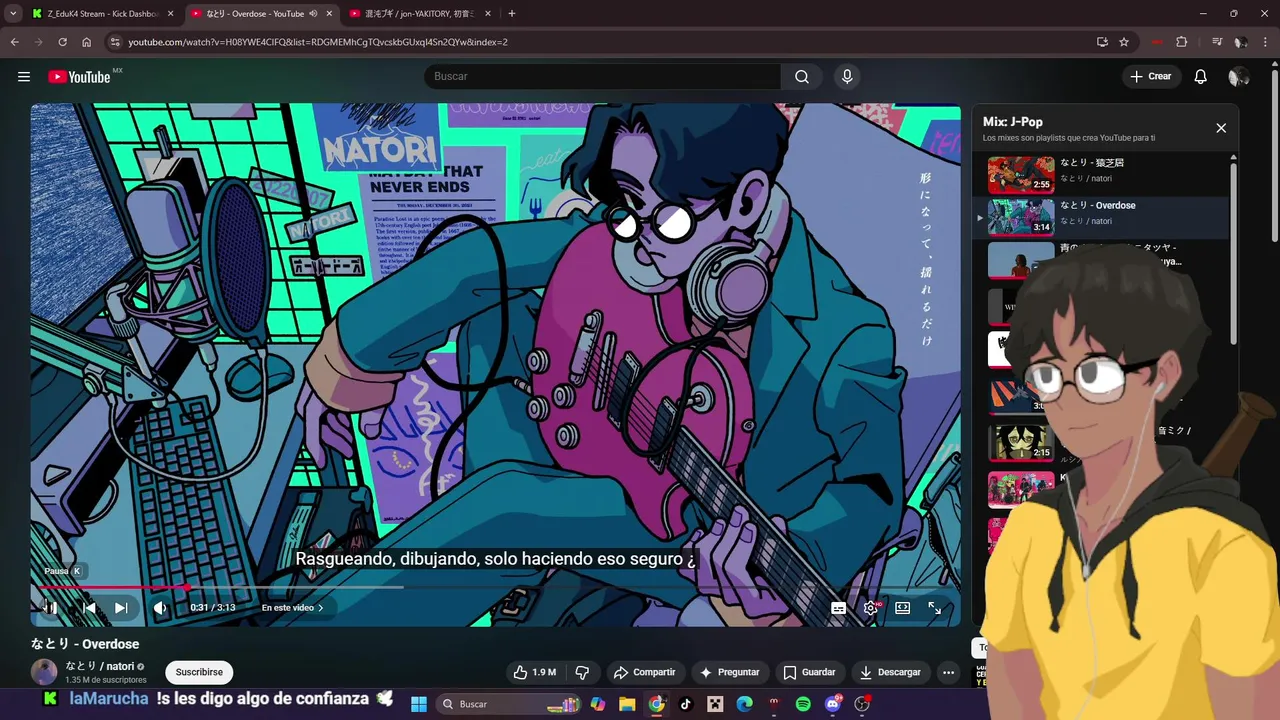Viewport: 1280px width, 720px height.
Task: Click the search magnifier button
Action: pyautogui.click(x=802, y=77)
